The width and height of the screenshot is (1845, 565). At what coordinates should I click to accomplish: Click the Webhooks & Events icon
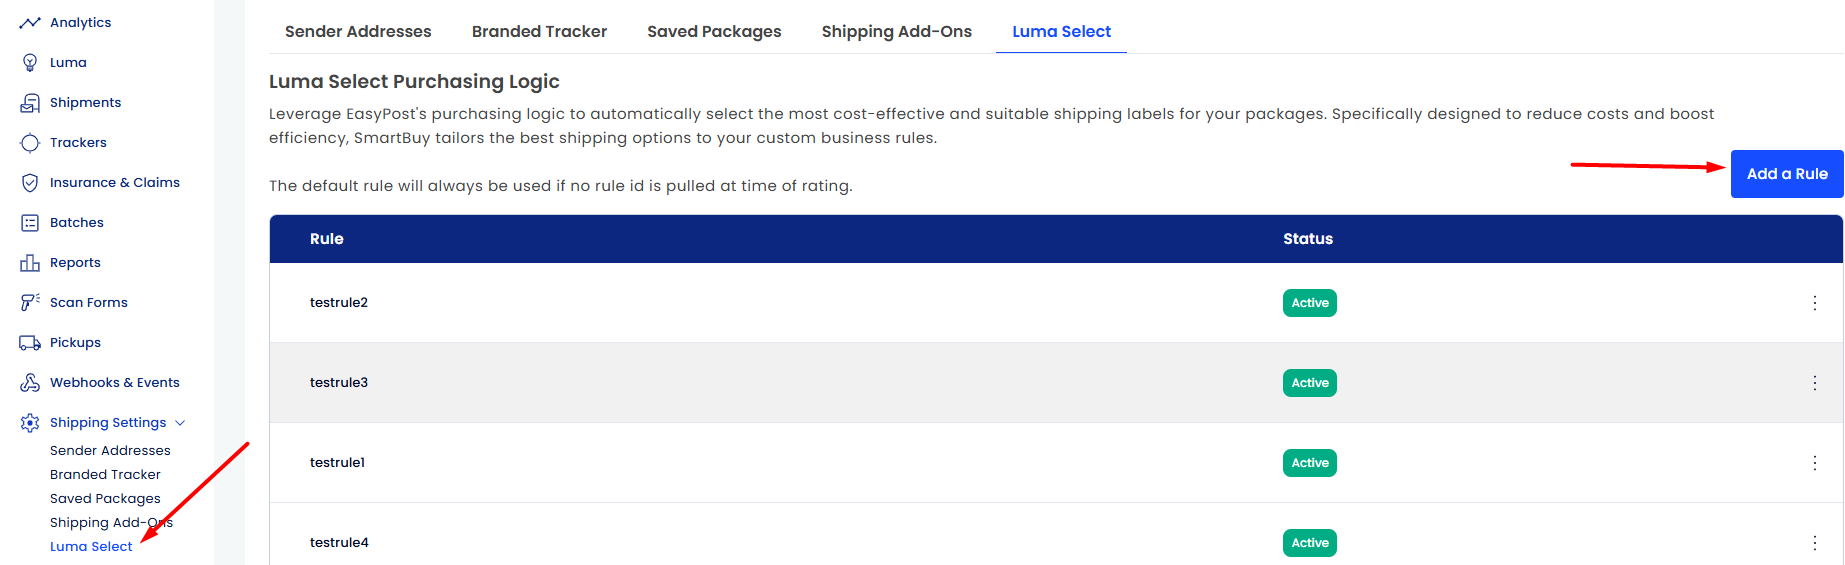pyautogui.click(x=30, y=382)
